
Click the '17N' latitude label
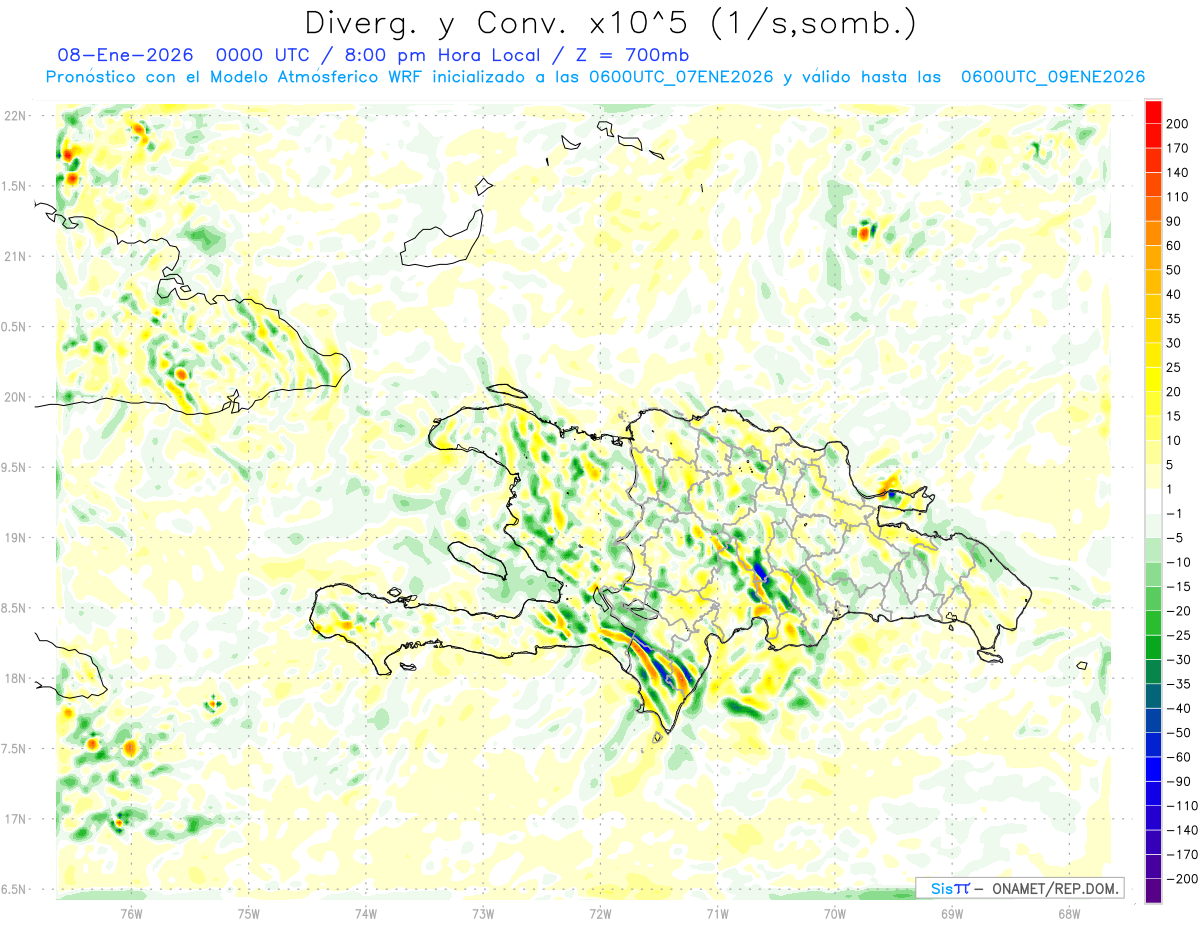[14, 819]
